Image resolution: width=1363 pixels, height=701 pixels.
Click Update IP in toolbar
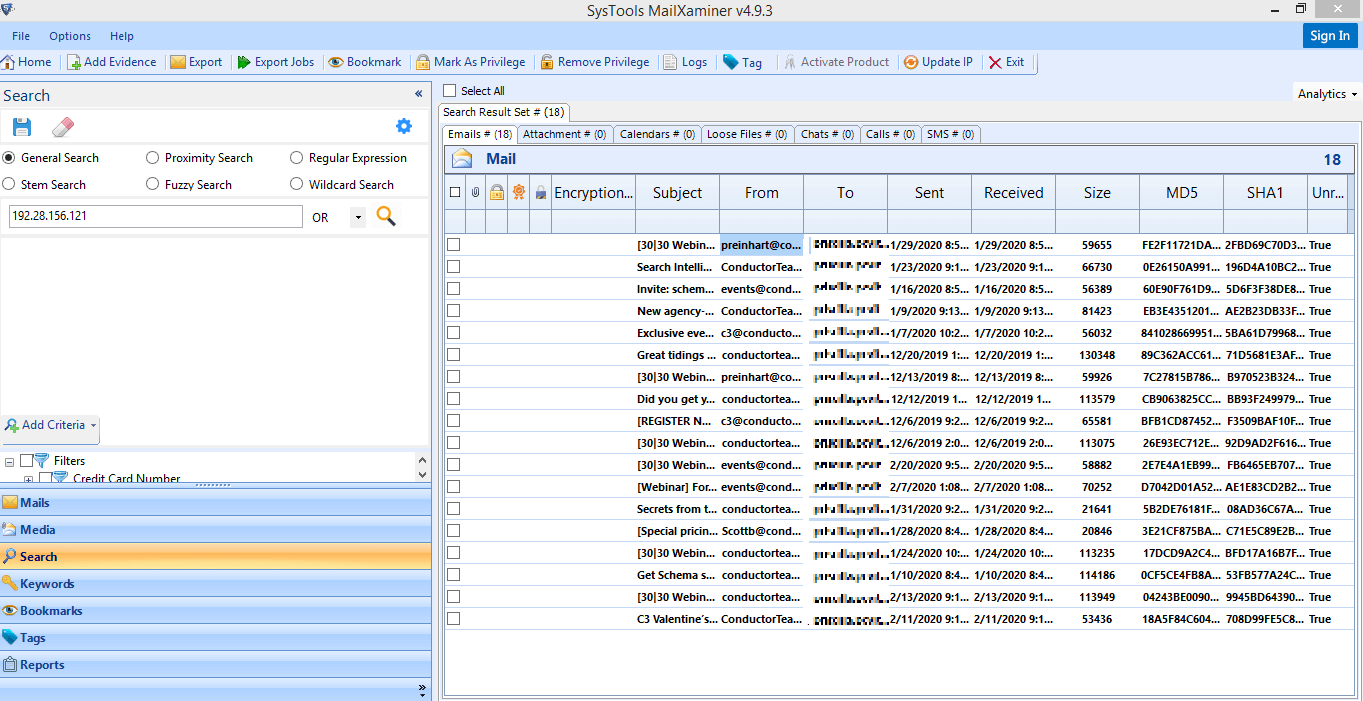(938, 62)
